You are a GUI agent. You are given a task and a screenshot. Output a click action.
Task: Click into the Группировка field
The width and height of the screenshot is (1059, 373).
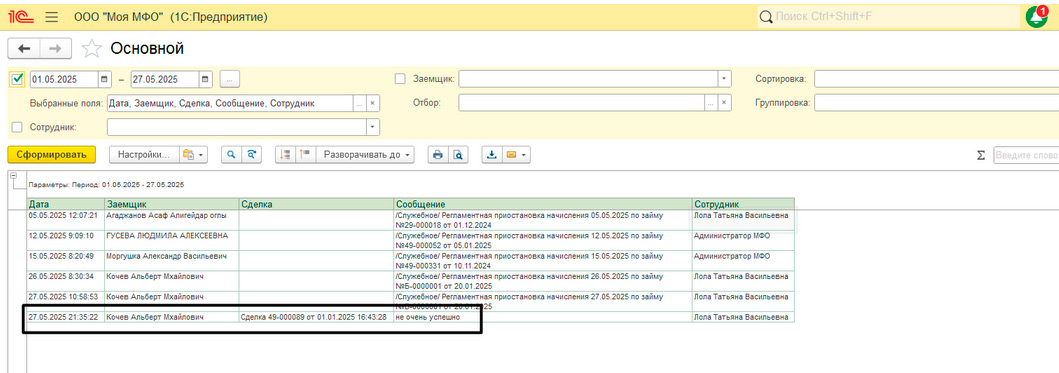(936, 103)
